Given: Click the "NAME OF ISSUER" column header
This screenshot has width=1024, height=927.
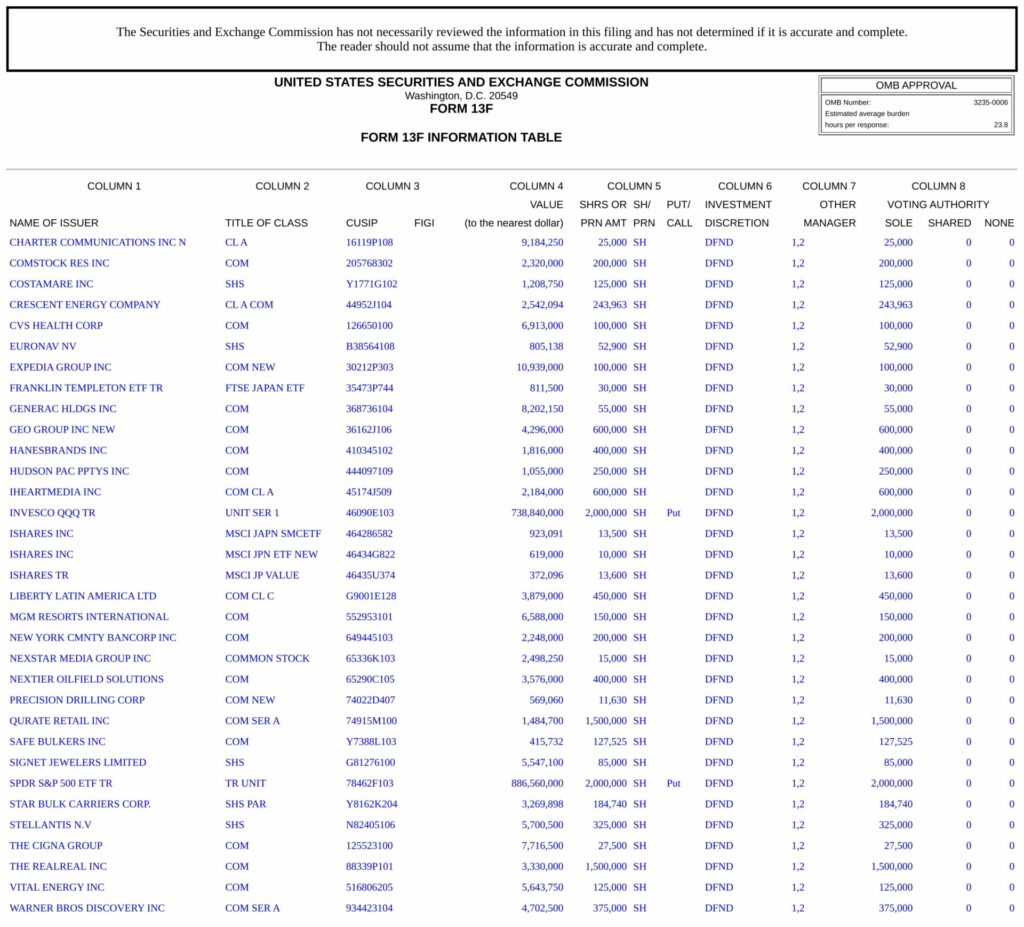Looking at the screenshot, I should [54, 223].
